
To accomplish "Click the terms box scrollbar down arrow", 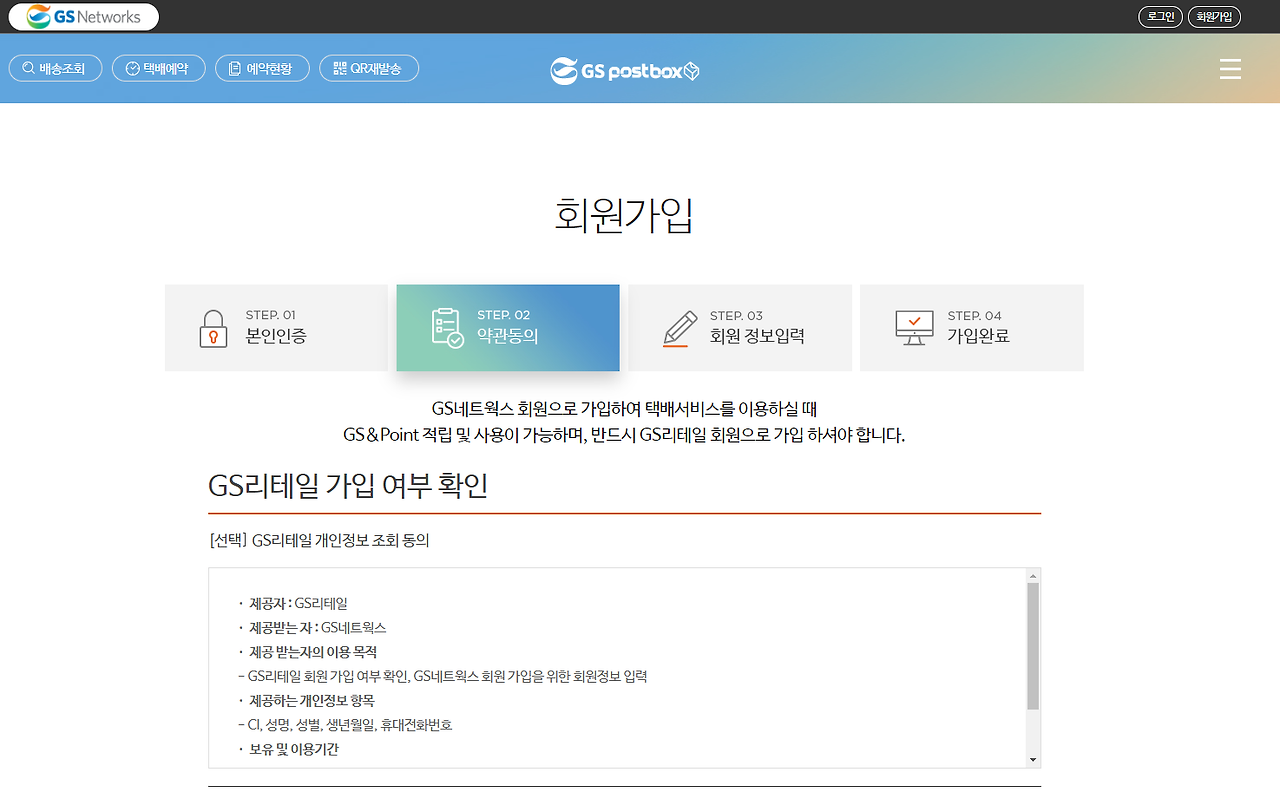I will (x=1033, y=760).
